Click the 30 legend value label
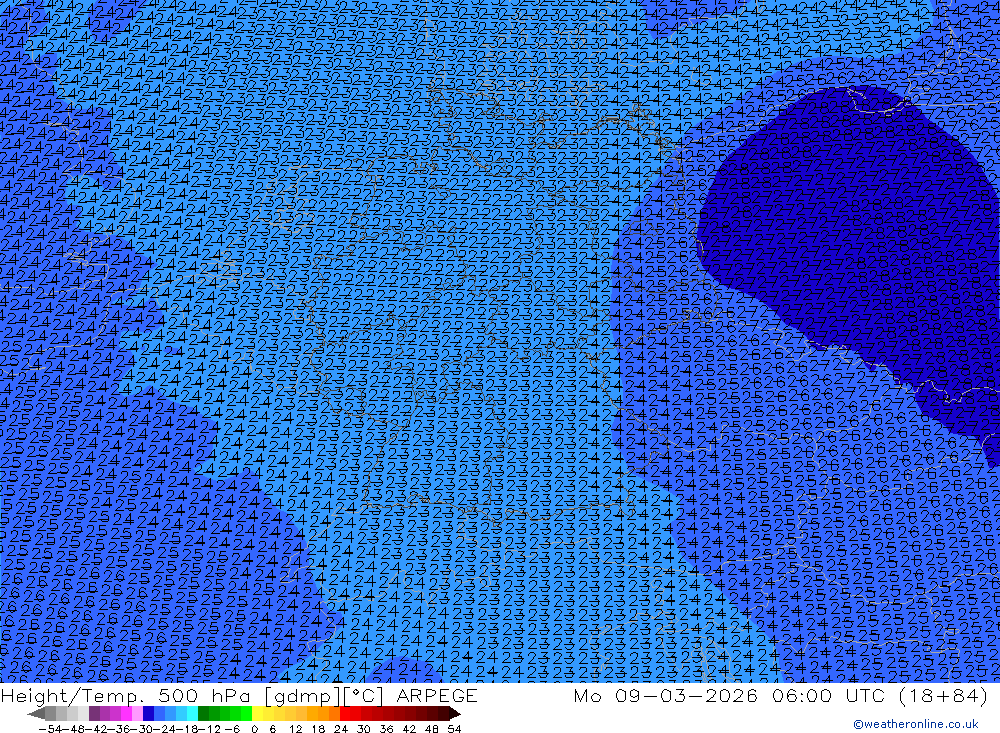This screenshot has width=1000, height=733. pos(364,729)
